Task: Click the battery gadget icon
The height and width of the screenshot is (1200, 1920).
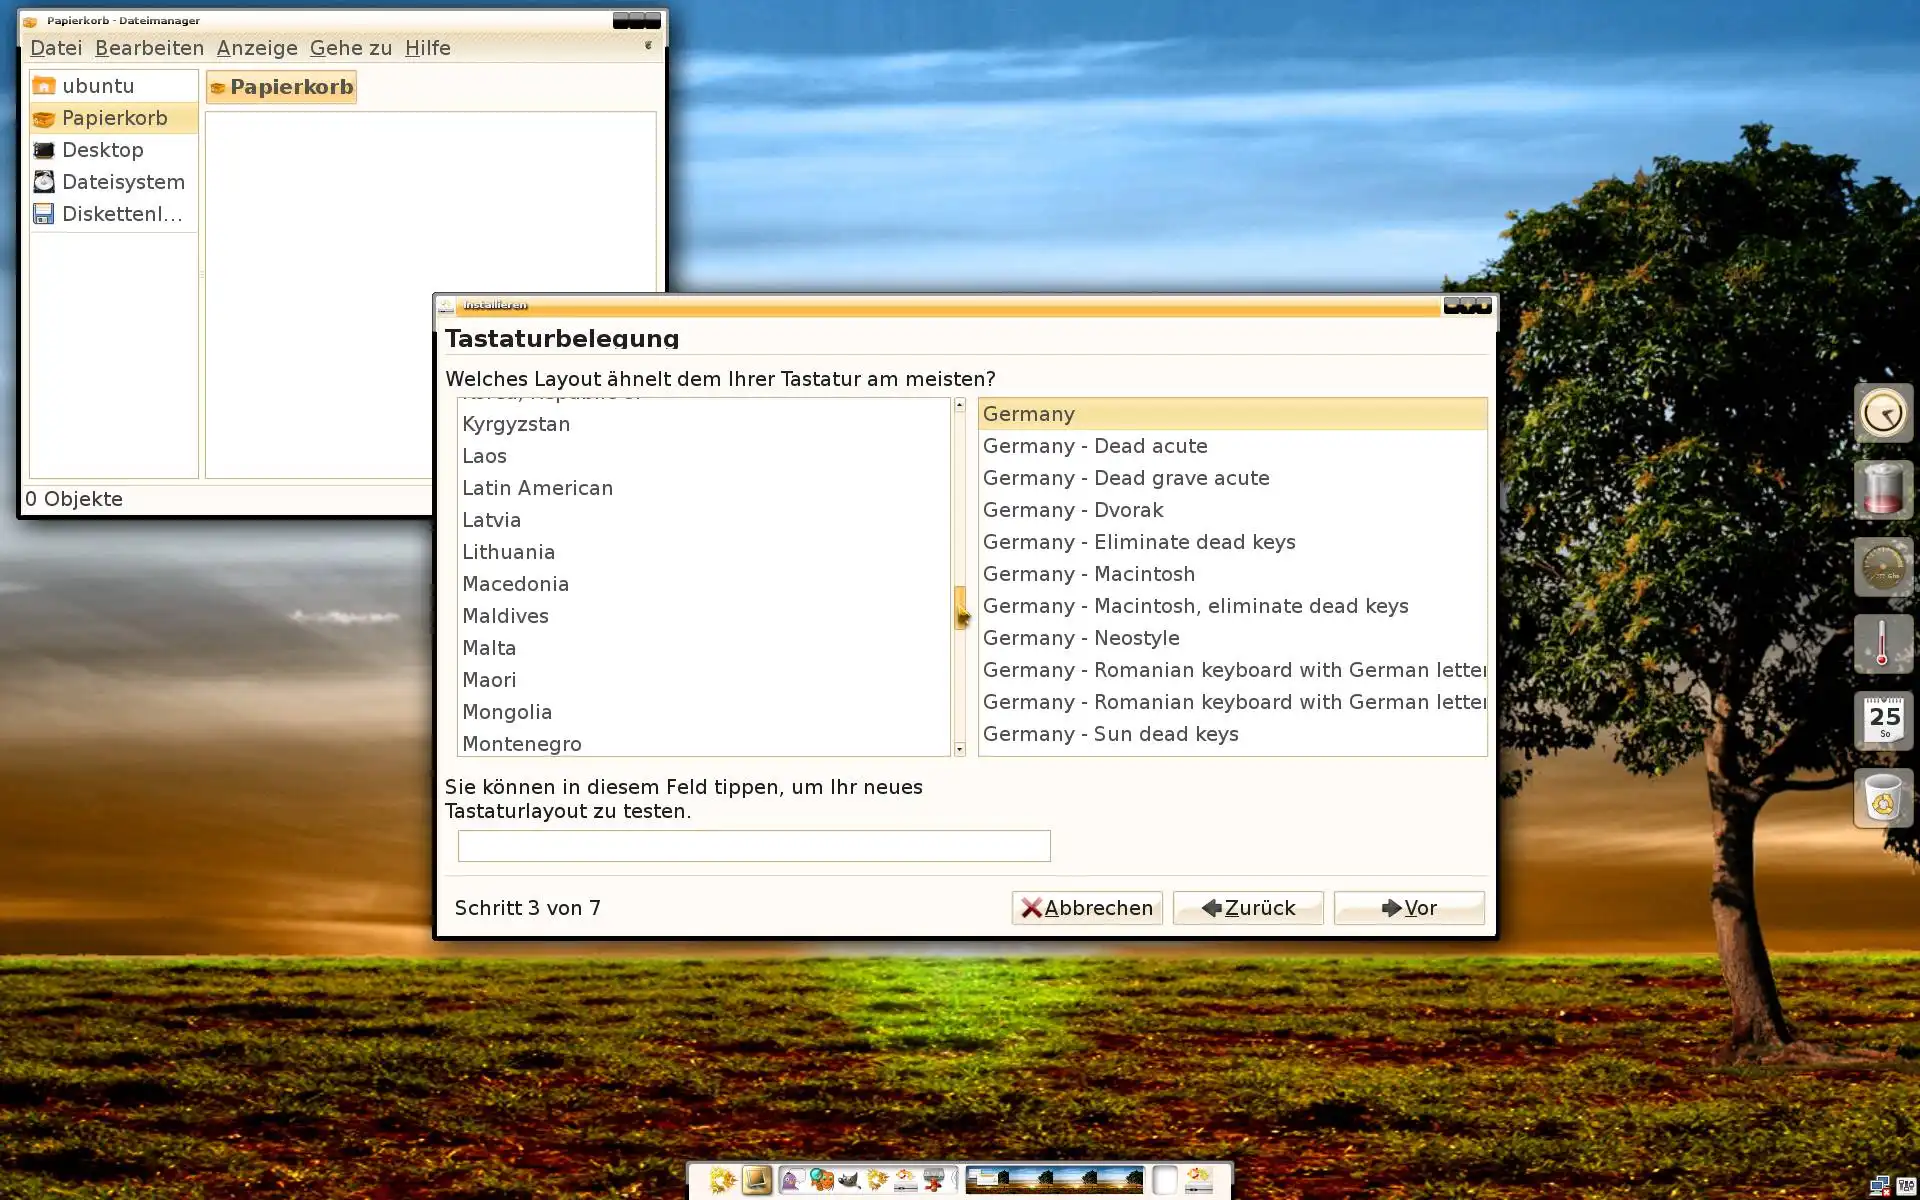Action: tap(1884, 490)
